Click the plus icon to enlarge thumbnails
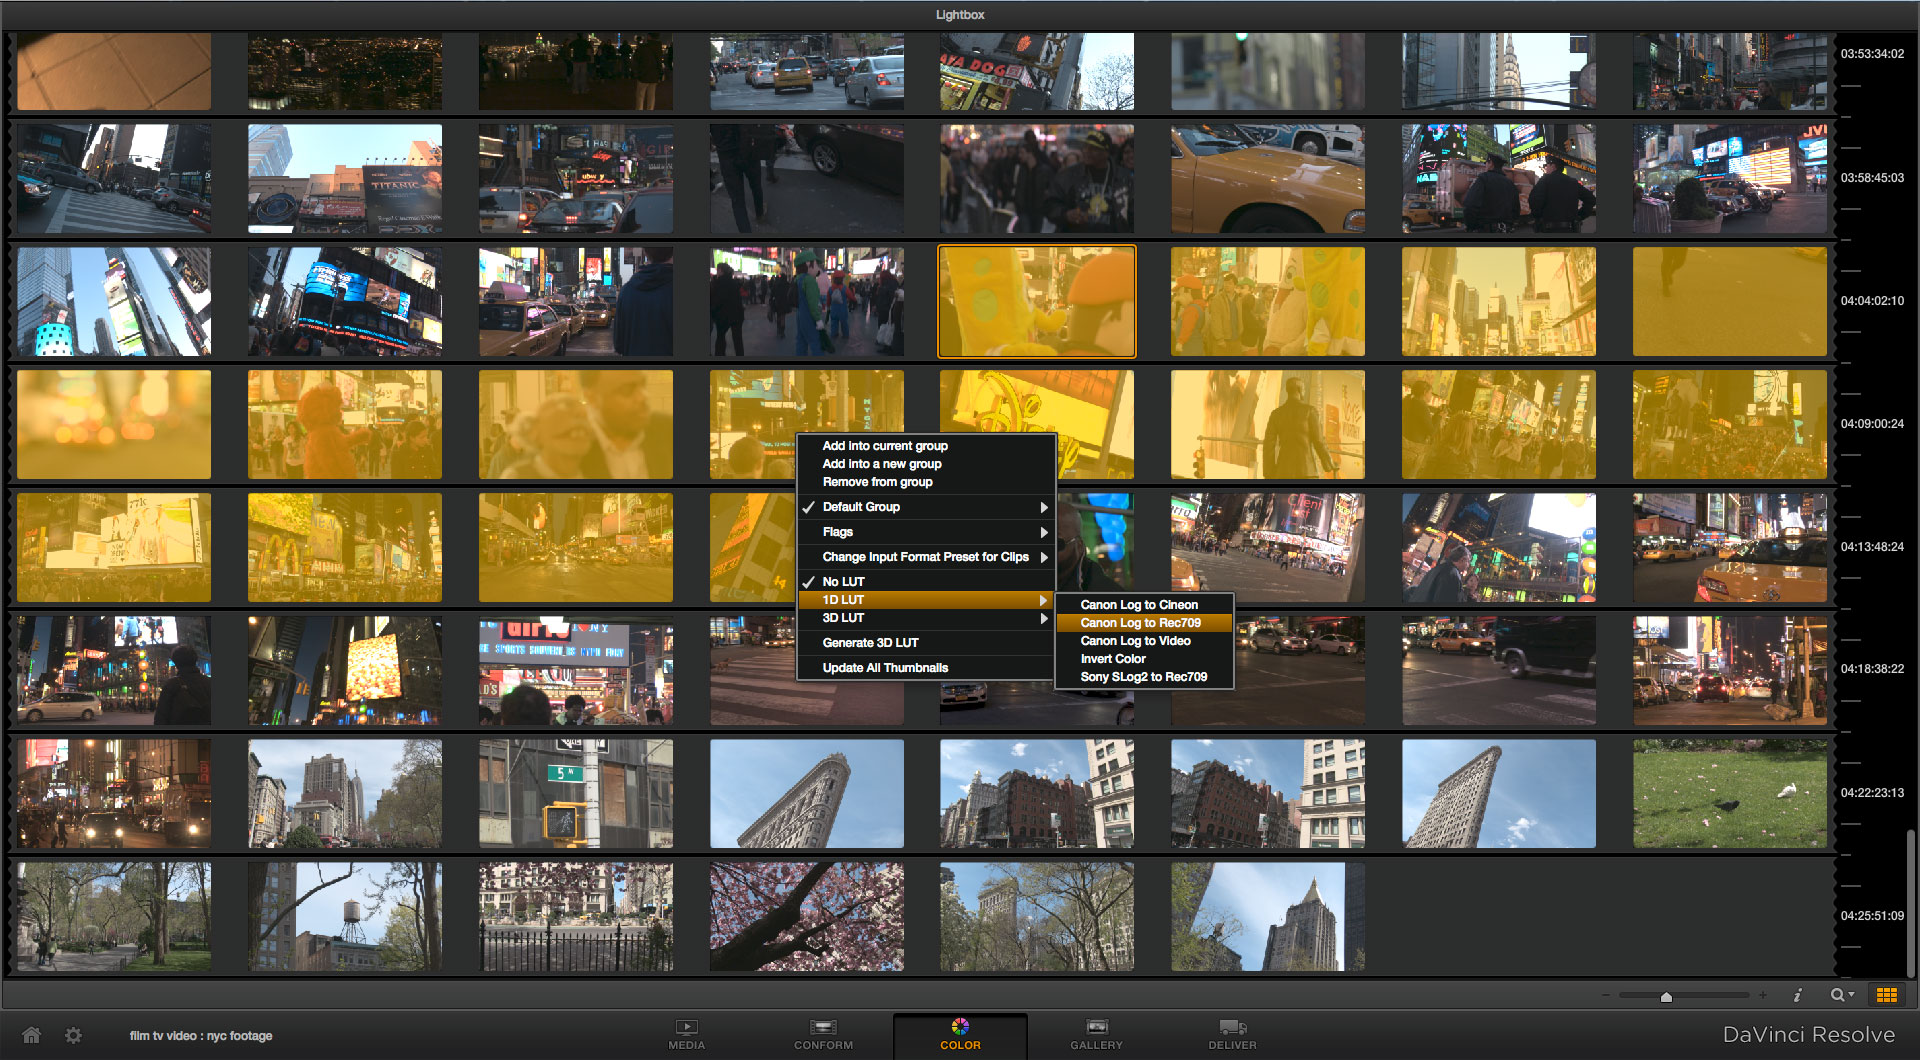Viewport: 1920px width, 1060px height. (x=1763, y=995)
